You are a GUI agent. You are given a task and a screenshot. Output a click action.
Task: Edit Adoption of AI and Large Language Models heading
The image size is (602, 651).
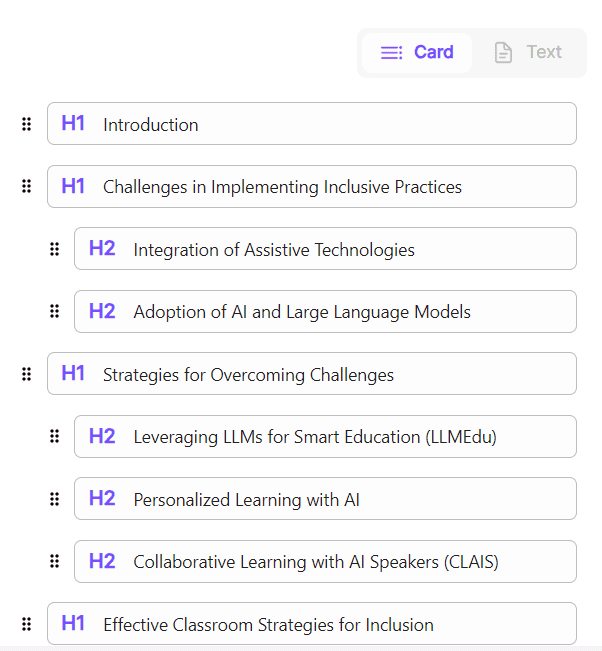[302, 312]
